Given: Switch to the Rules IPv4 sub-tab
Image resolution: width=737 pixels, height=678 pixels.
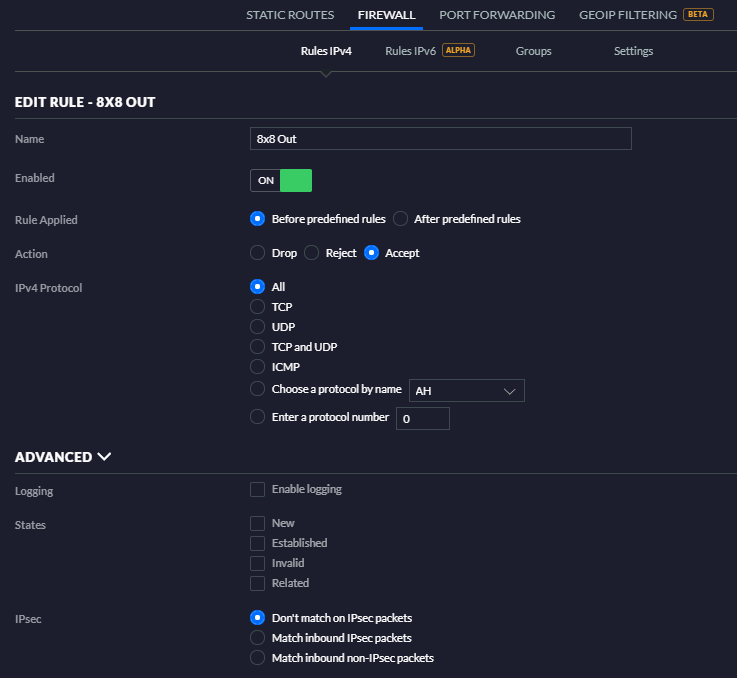Looking at the screenshot, I should tap(326, 51).
